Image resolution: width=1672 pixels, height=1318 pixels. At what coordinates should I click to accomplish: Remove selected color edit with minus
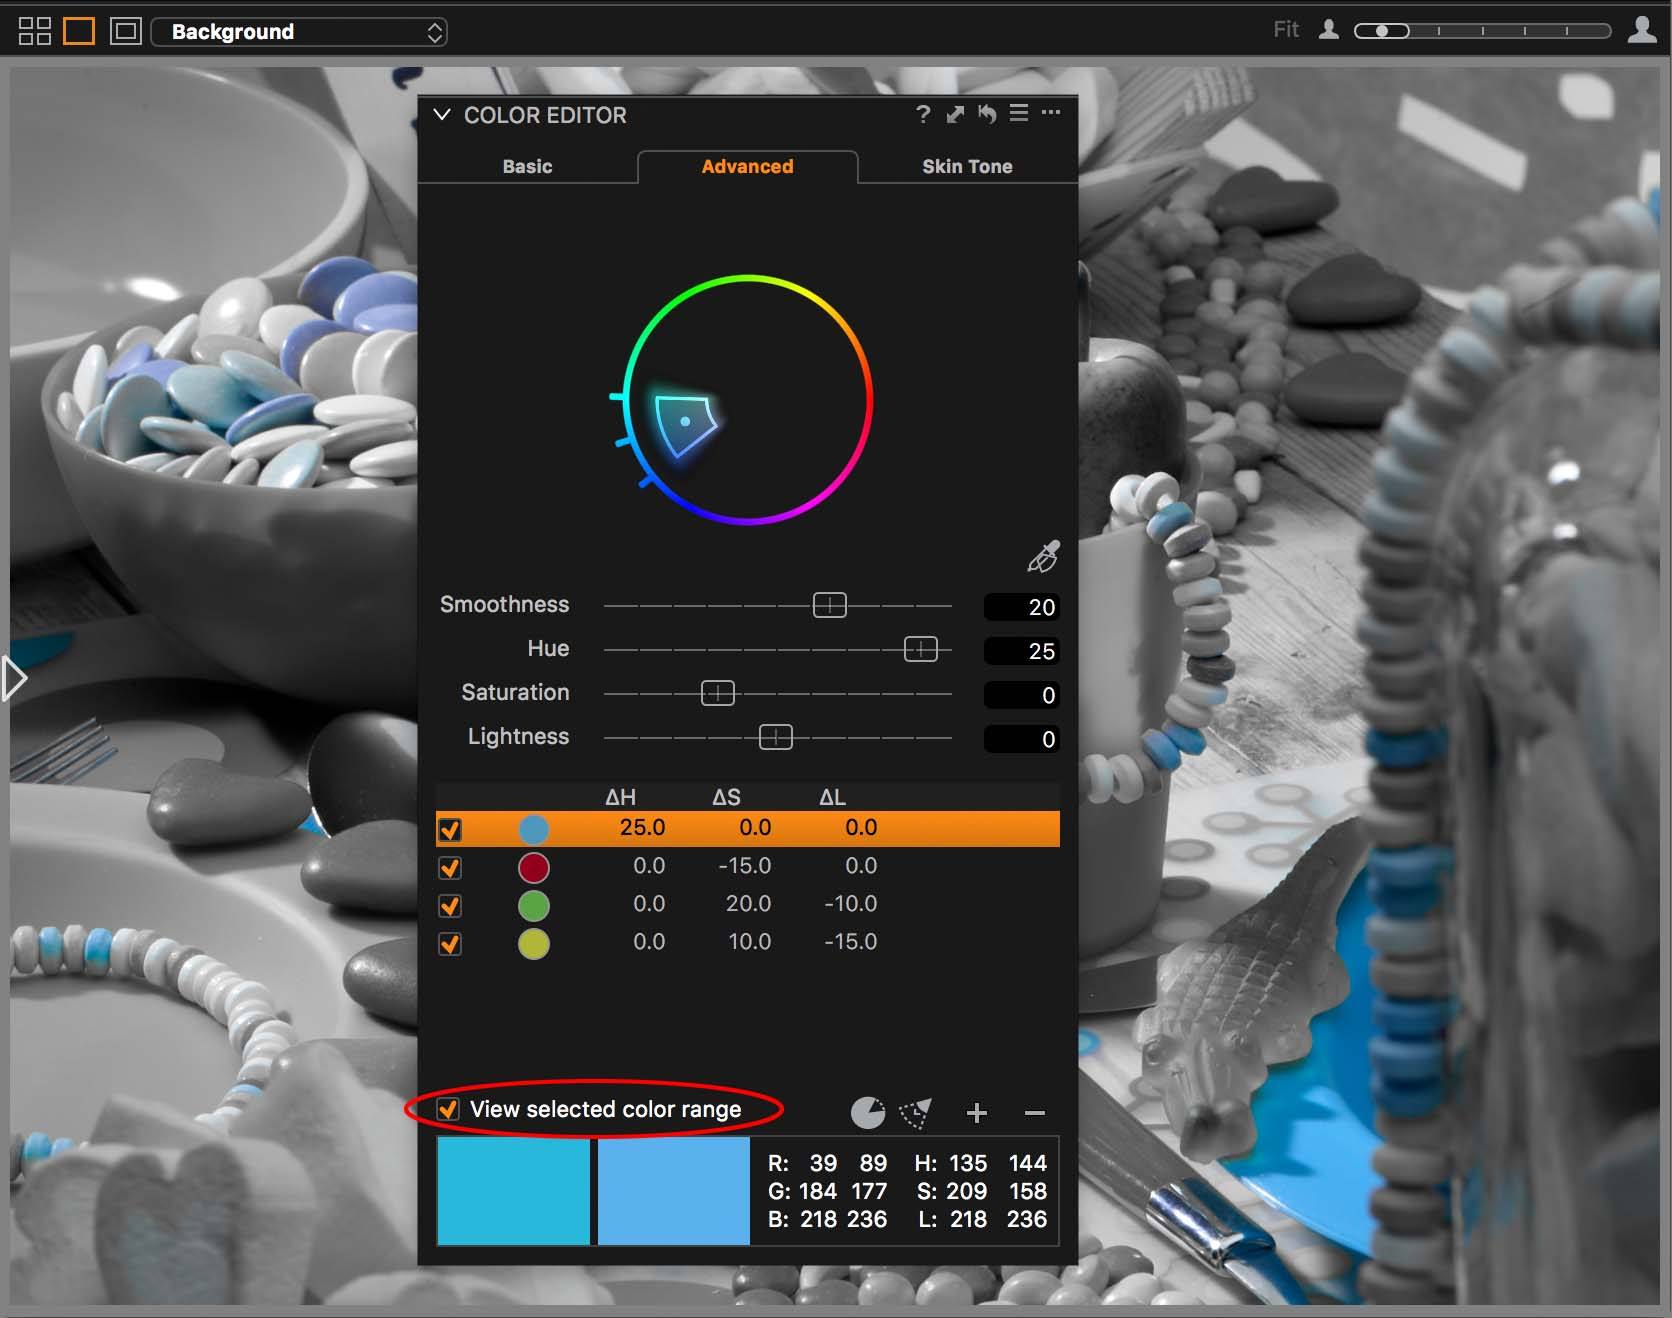tap(1035, 1112)
